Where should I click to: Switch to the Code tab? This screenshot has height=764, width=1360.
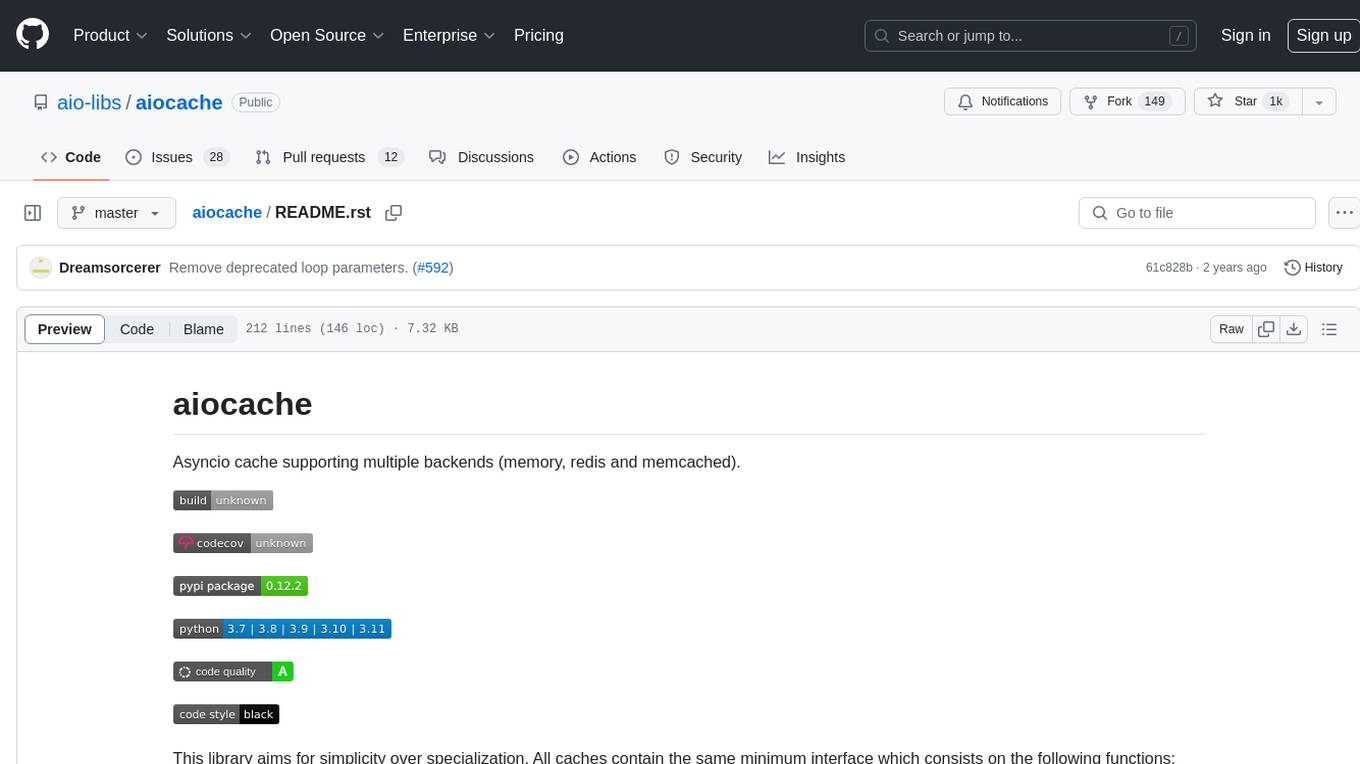pos(71,157)
